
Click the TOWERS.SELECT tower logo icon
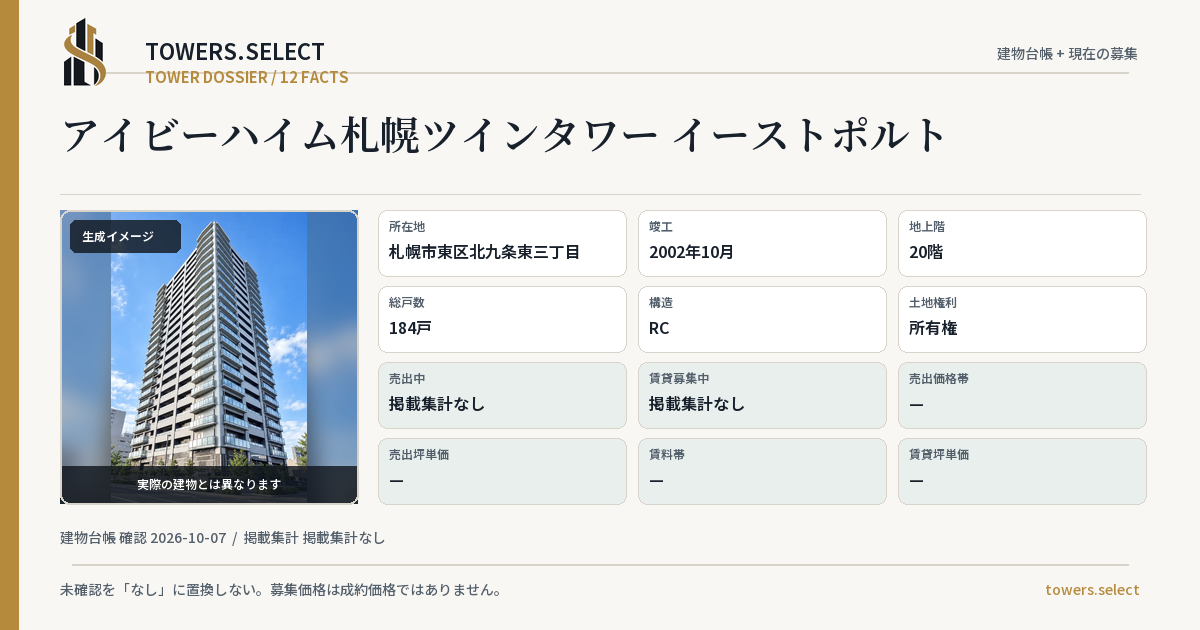[85, 52]
